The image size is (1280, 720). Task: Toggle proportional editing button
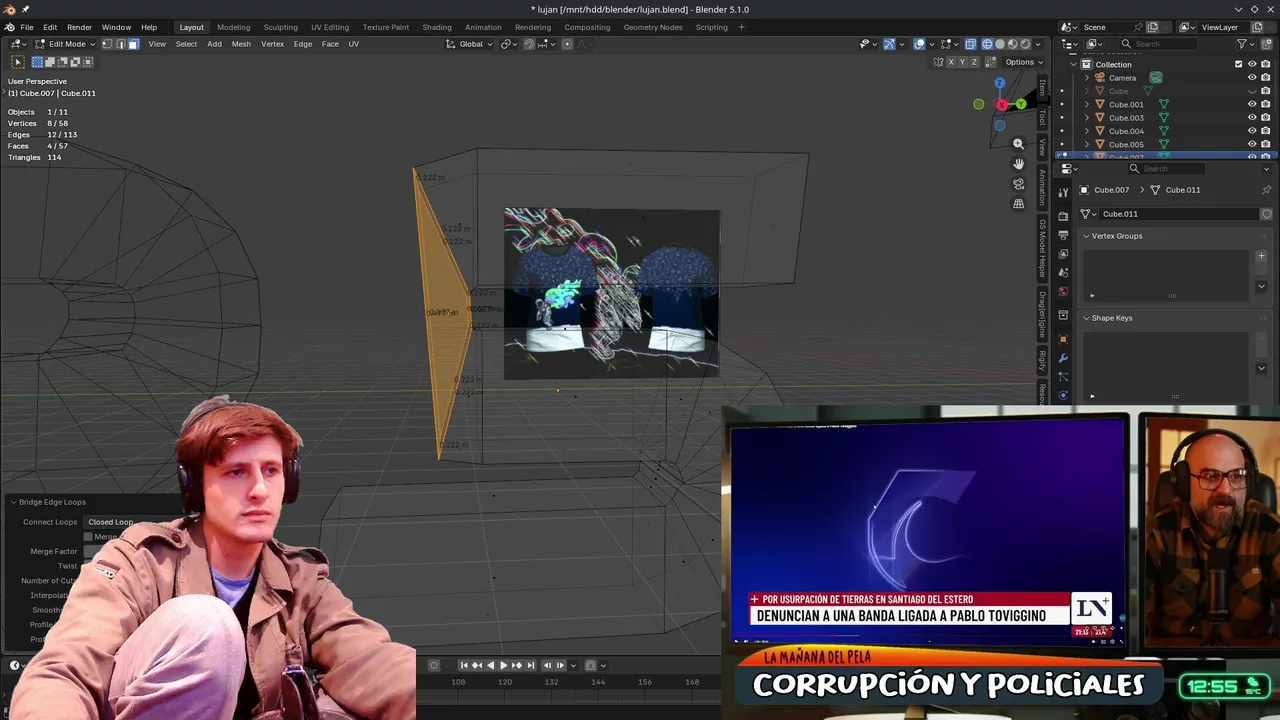pyautogui.click(x=567, y=44)
